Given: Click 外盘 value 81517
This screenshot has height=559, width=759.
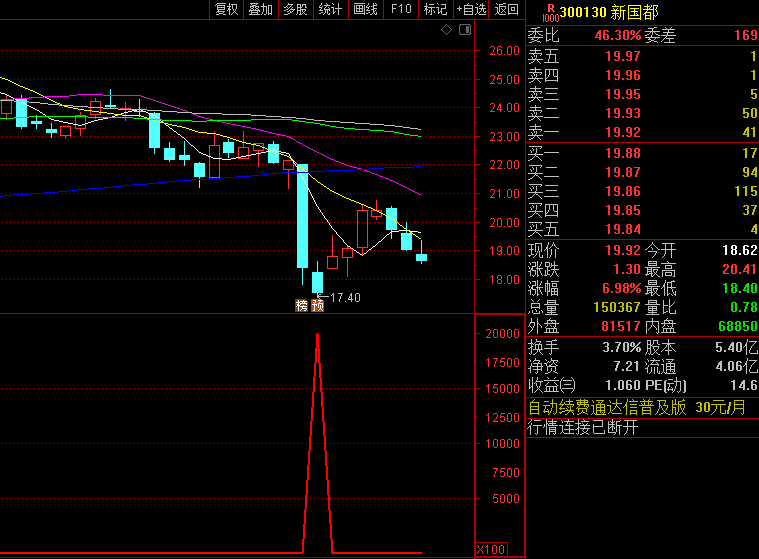Looking at the screenshot, I should [x=621, y=326].
